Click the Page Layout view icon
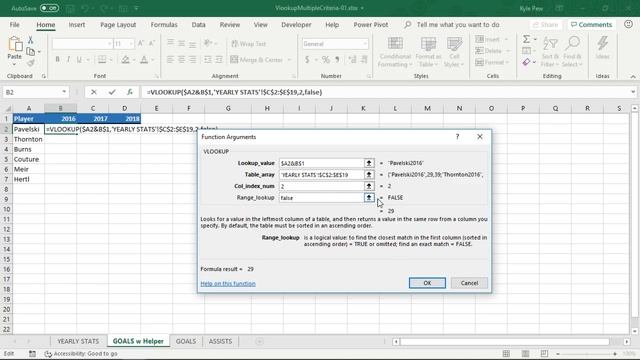Image resolution: width=640 pixels, height=360 pixels. coord(525,353)
